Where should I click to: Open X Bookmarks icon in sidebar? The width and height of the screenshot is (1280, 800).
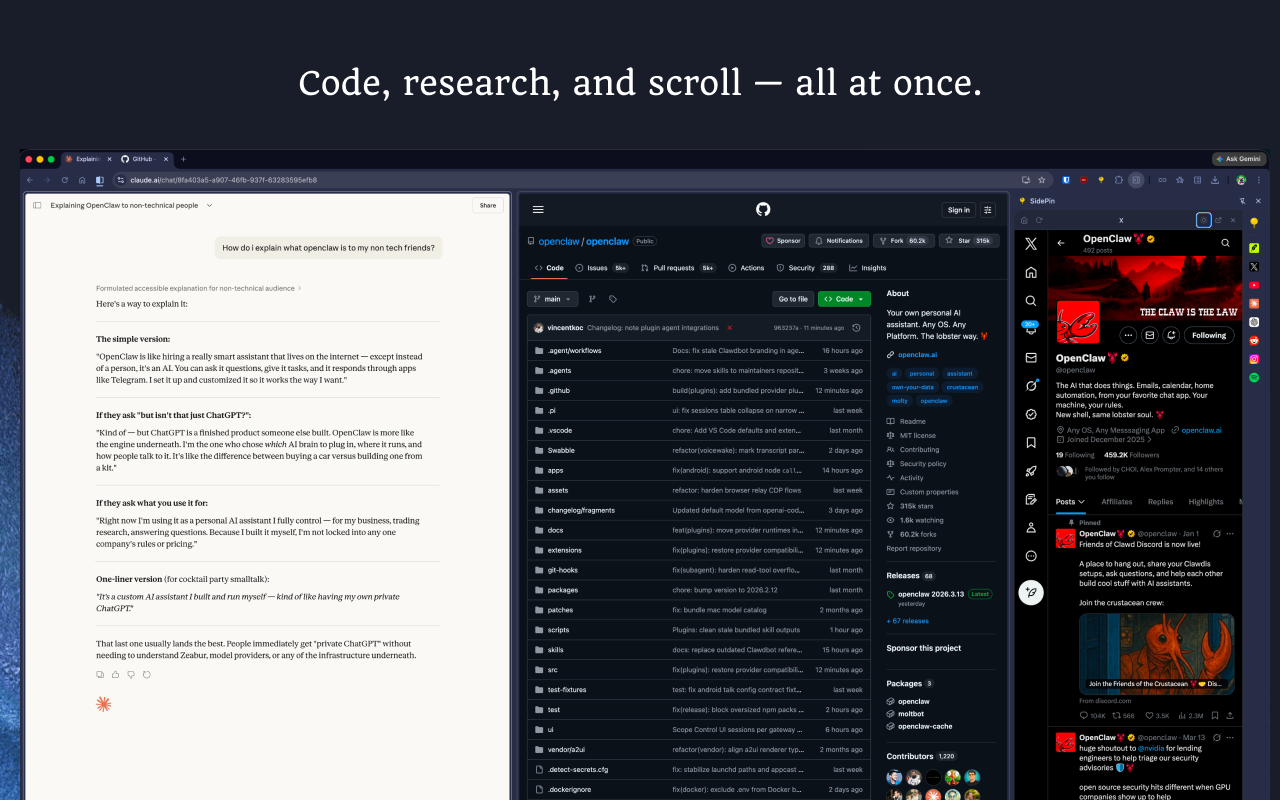click(x=1031, y=442)
